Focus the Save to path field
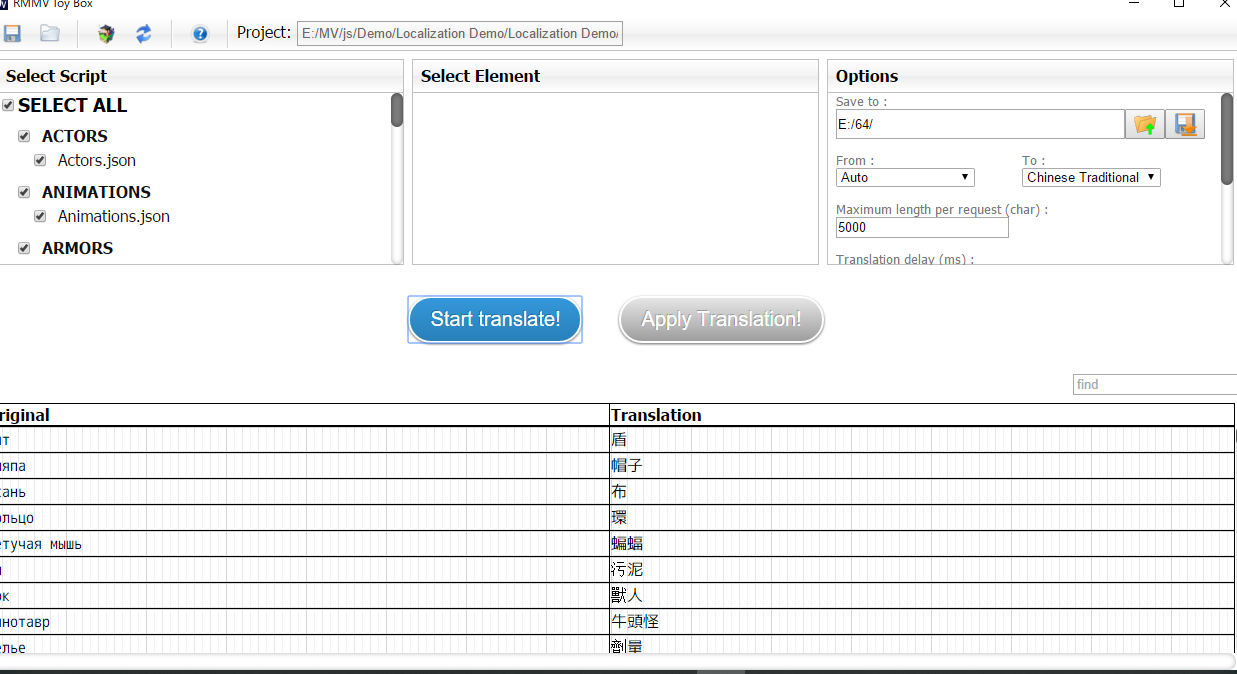 click(980, 124)
